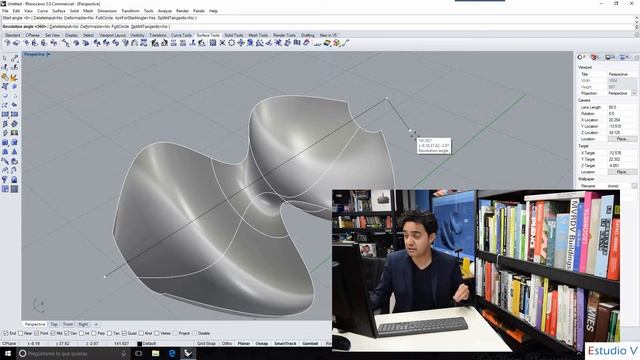Click FullCircle option in Revolution angle prompt
This screenshot has height=360, width=640.
tap(120, 27)
